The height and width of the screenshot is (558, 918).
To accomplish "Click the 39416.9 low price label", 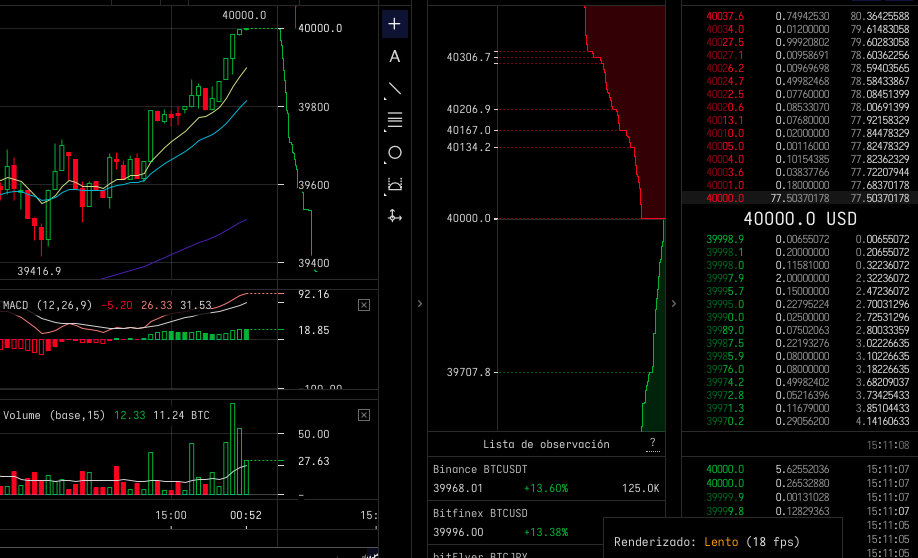I will click(39, 271).
